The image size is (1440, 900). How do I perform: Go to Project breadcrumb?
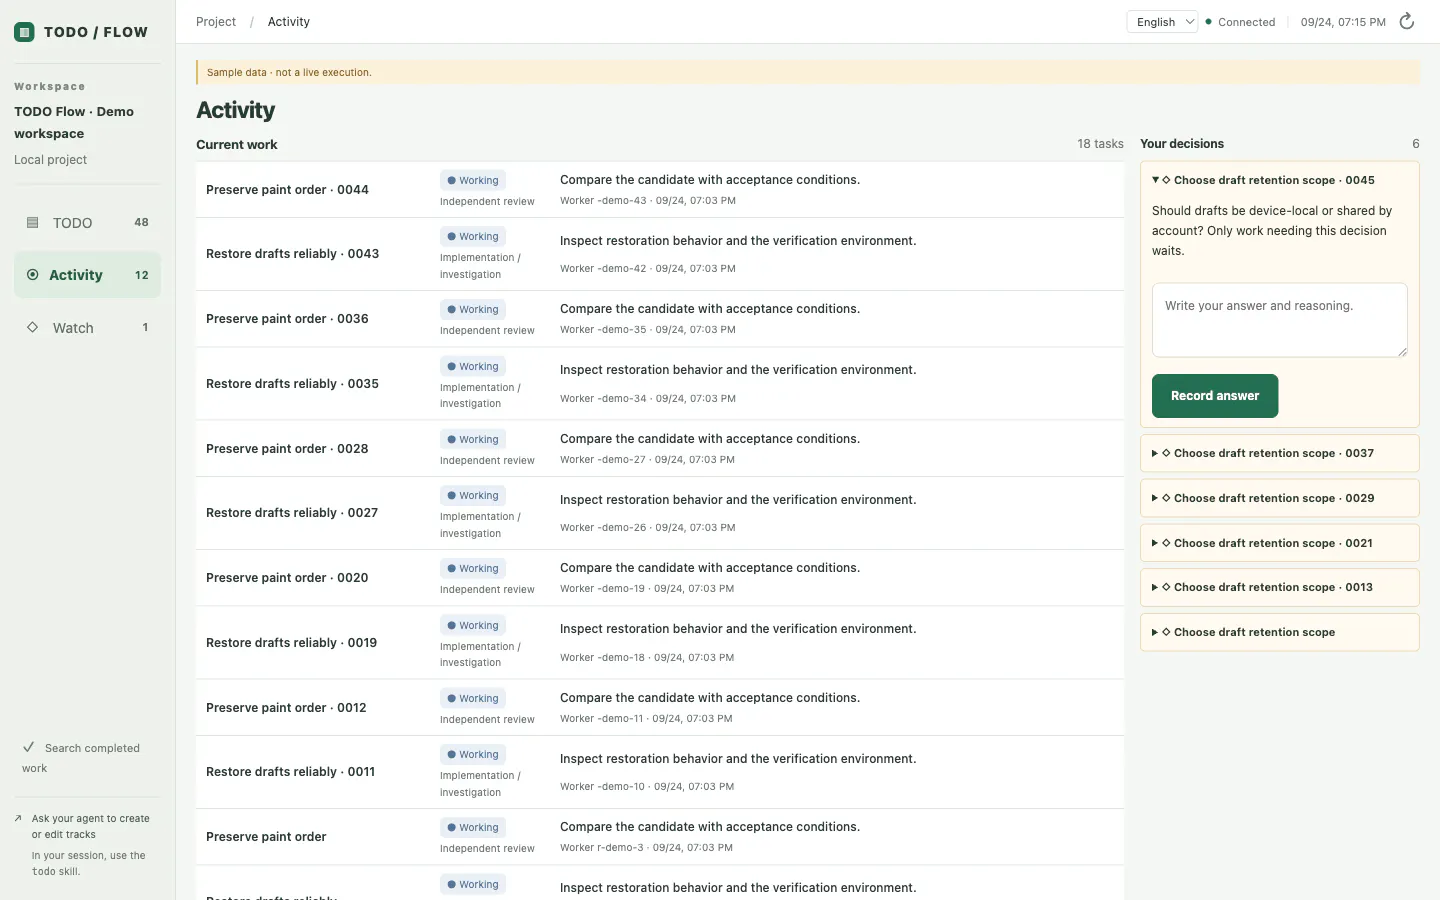(216, 21)
